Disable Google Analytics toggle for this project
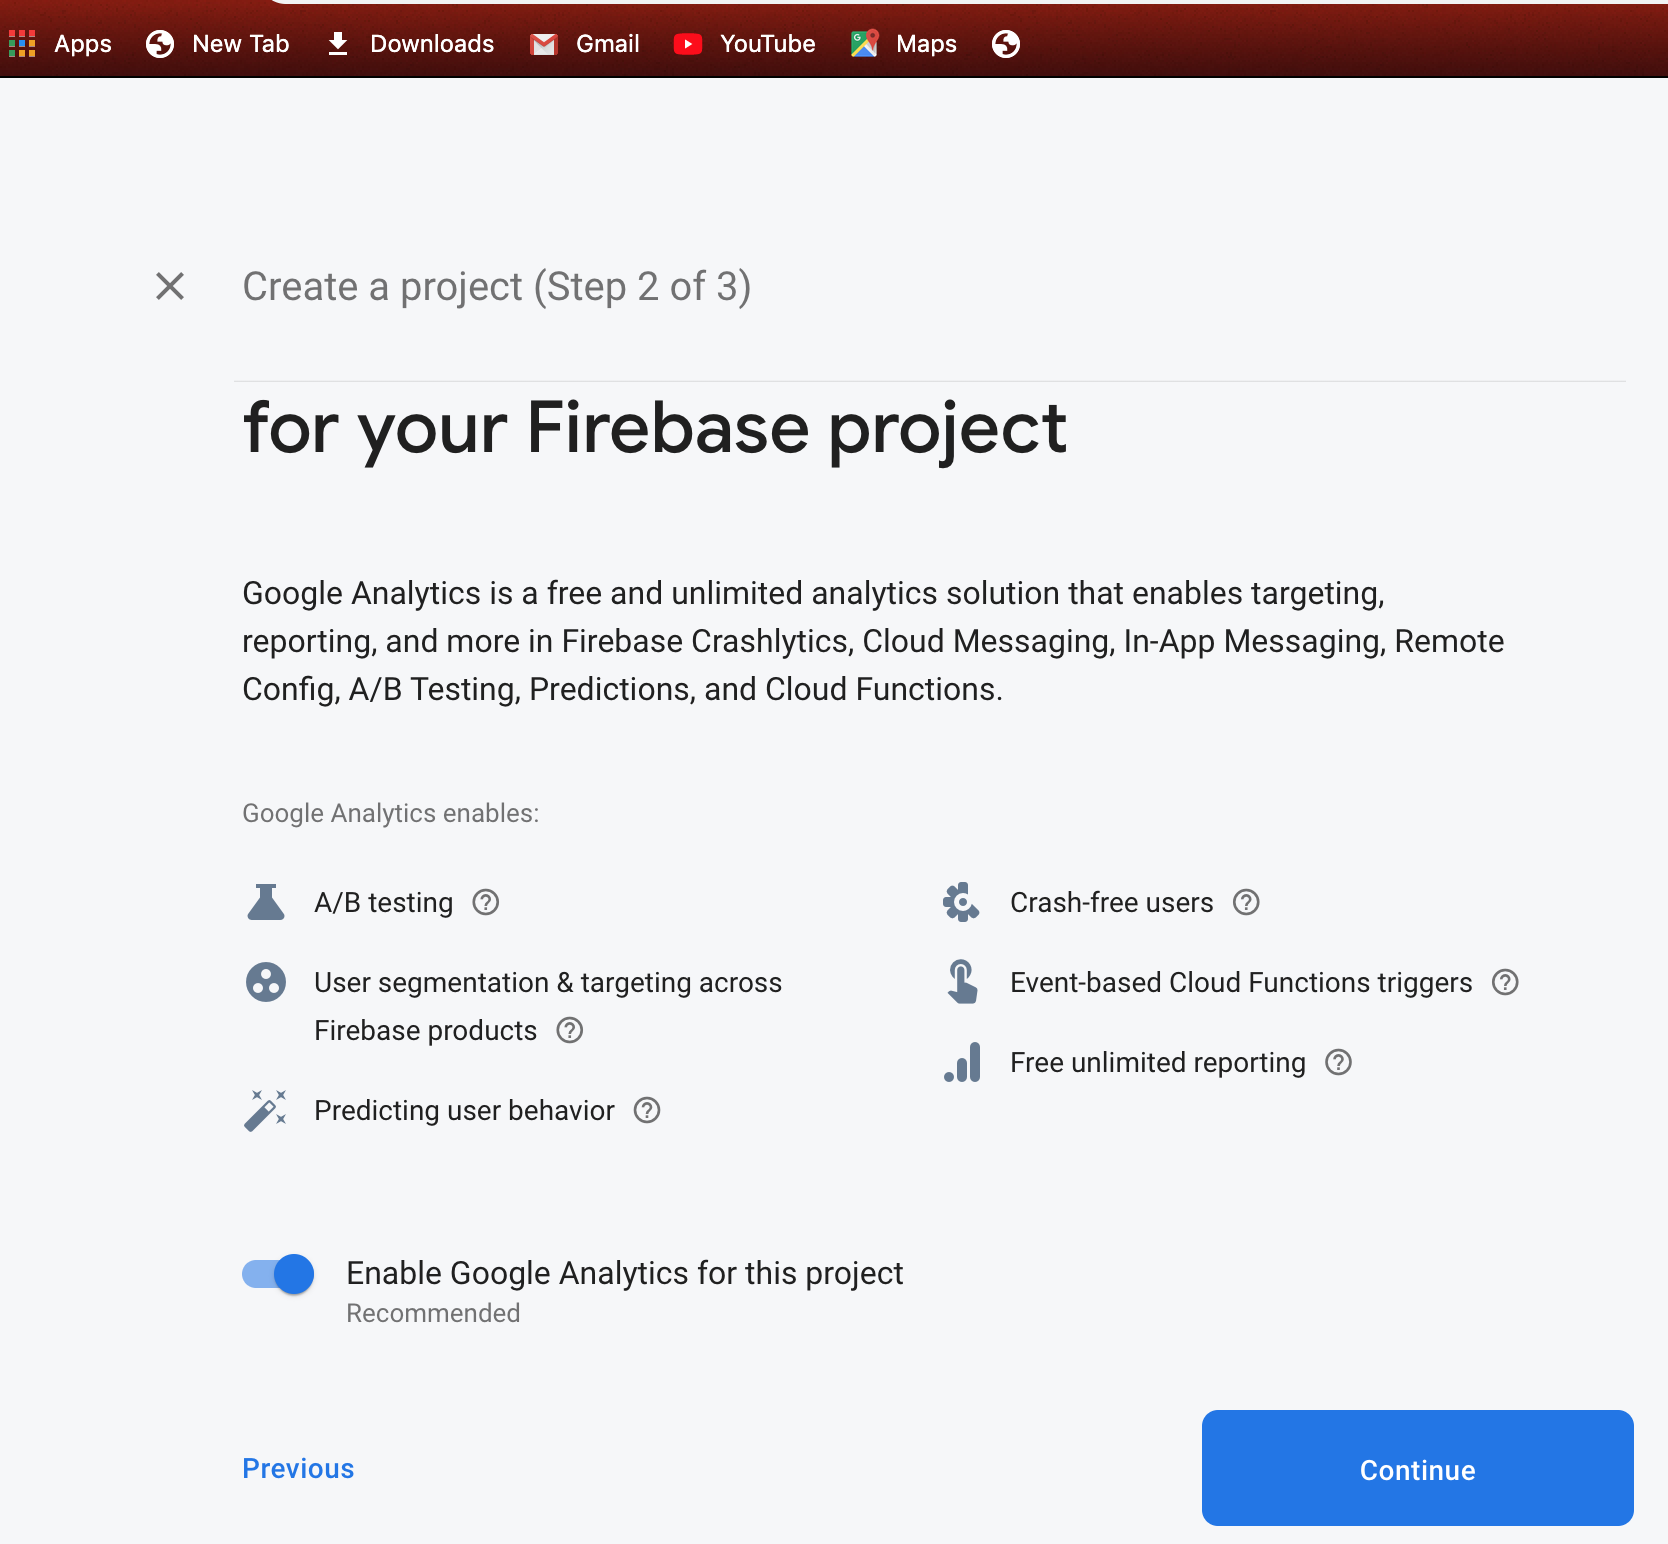The image size is (1668, 1544). tap(279, 1274)
